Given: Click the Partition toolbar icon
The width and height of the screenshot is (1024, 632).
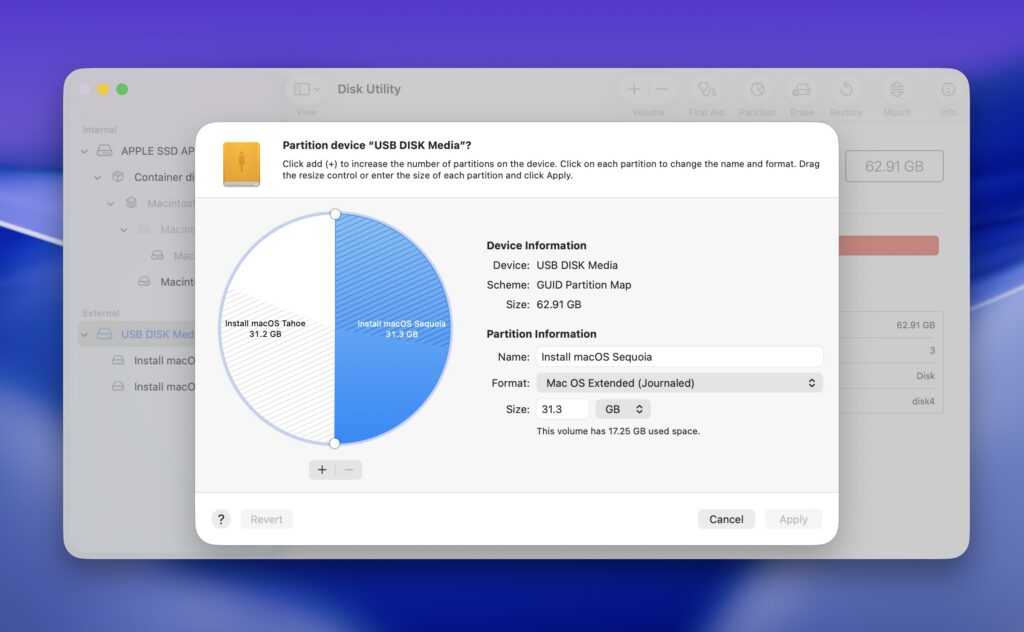Looking at the screenshot, I should coord(757,90).
